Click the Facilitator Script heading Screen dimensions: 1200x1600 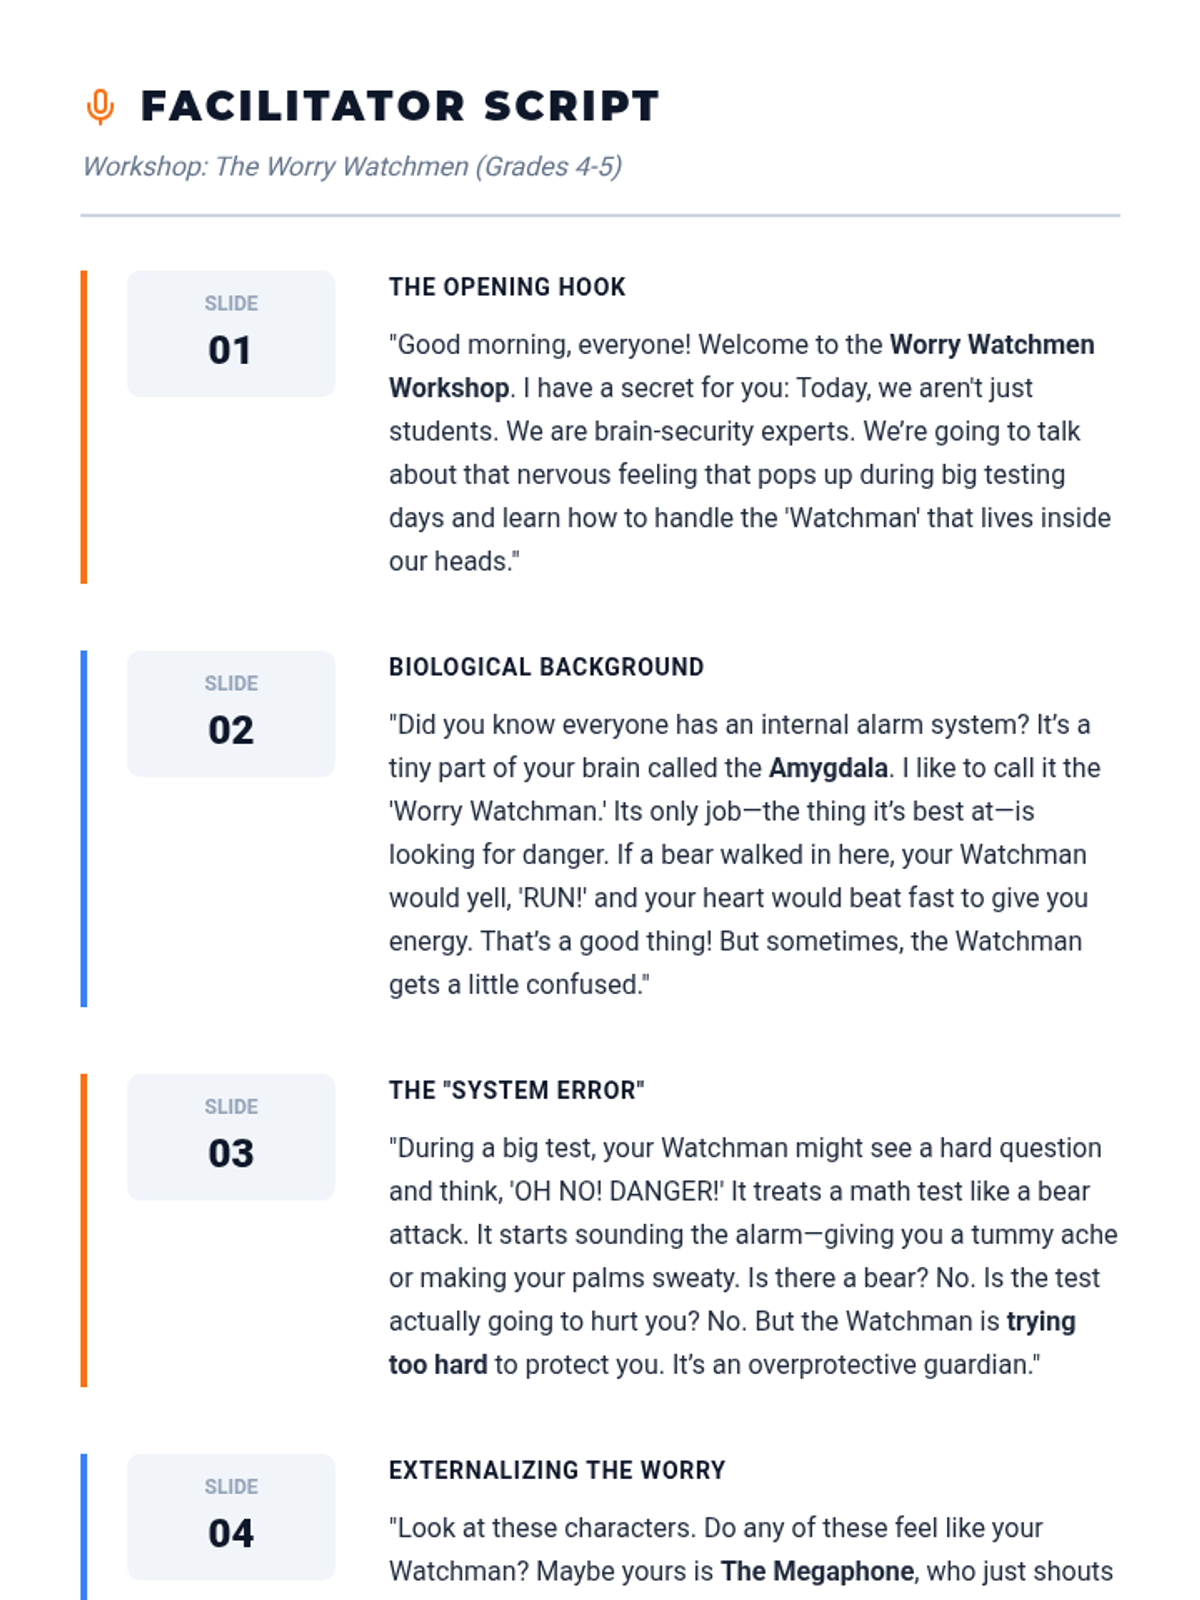click(x=400, y=106)
